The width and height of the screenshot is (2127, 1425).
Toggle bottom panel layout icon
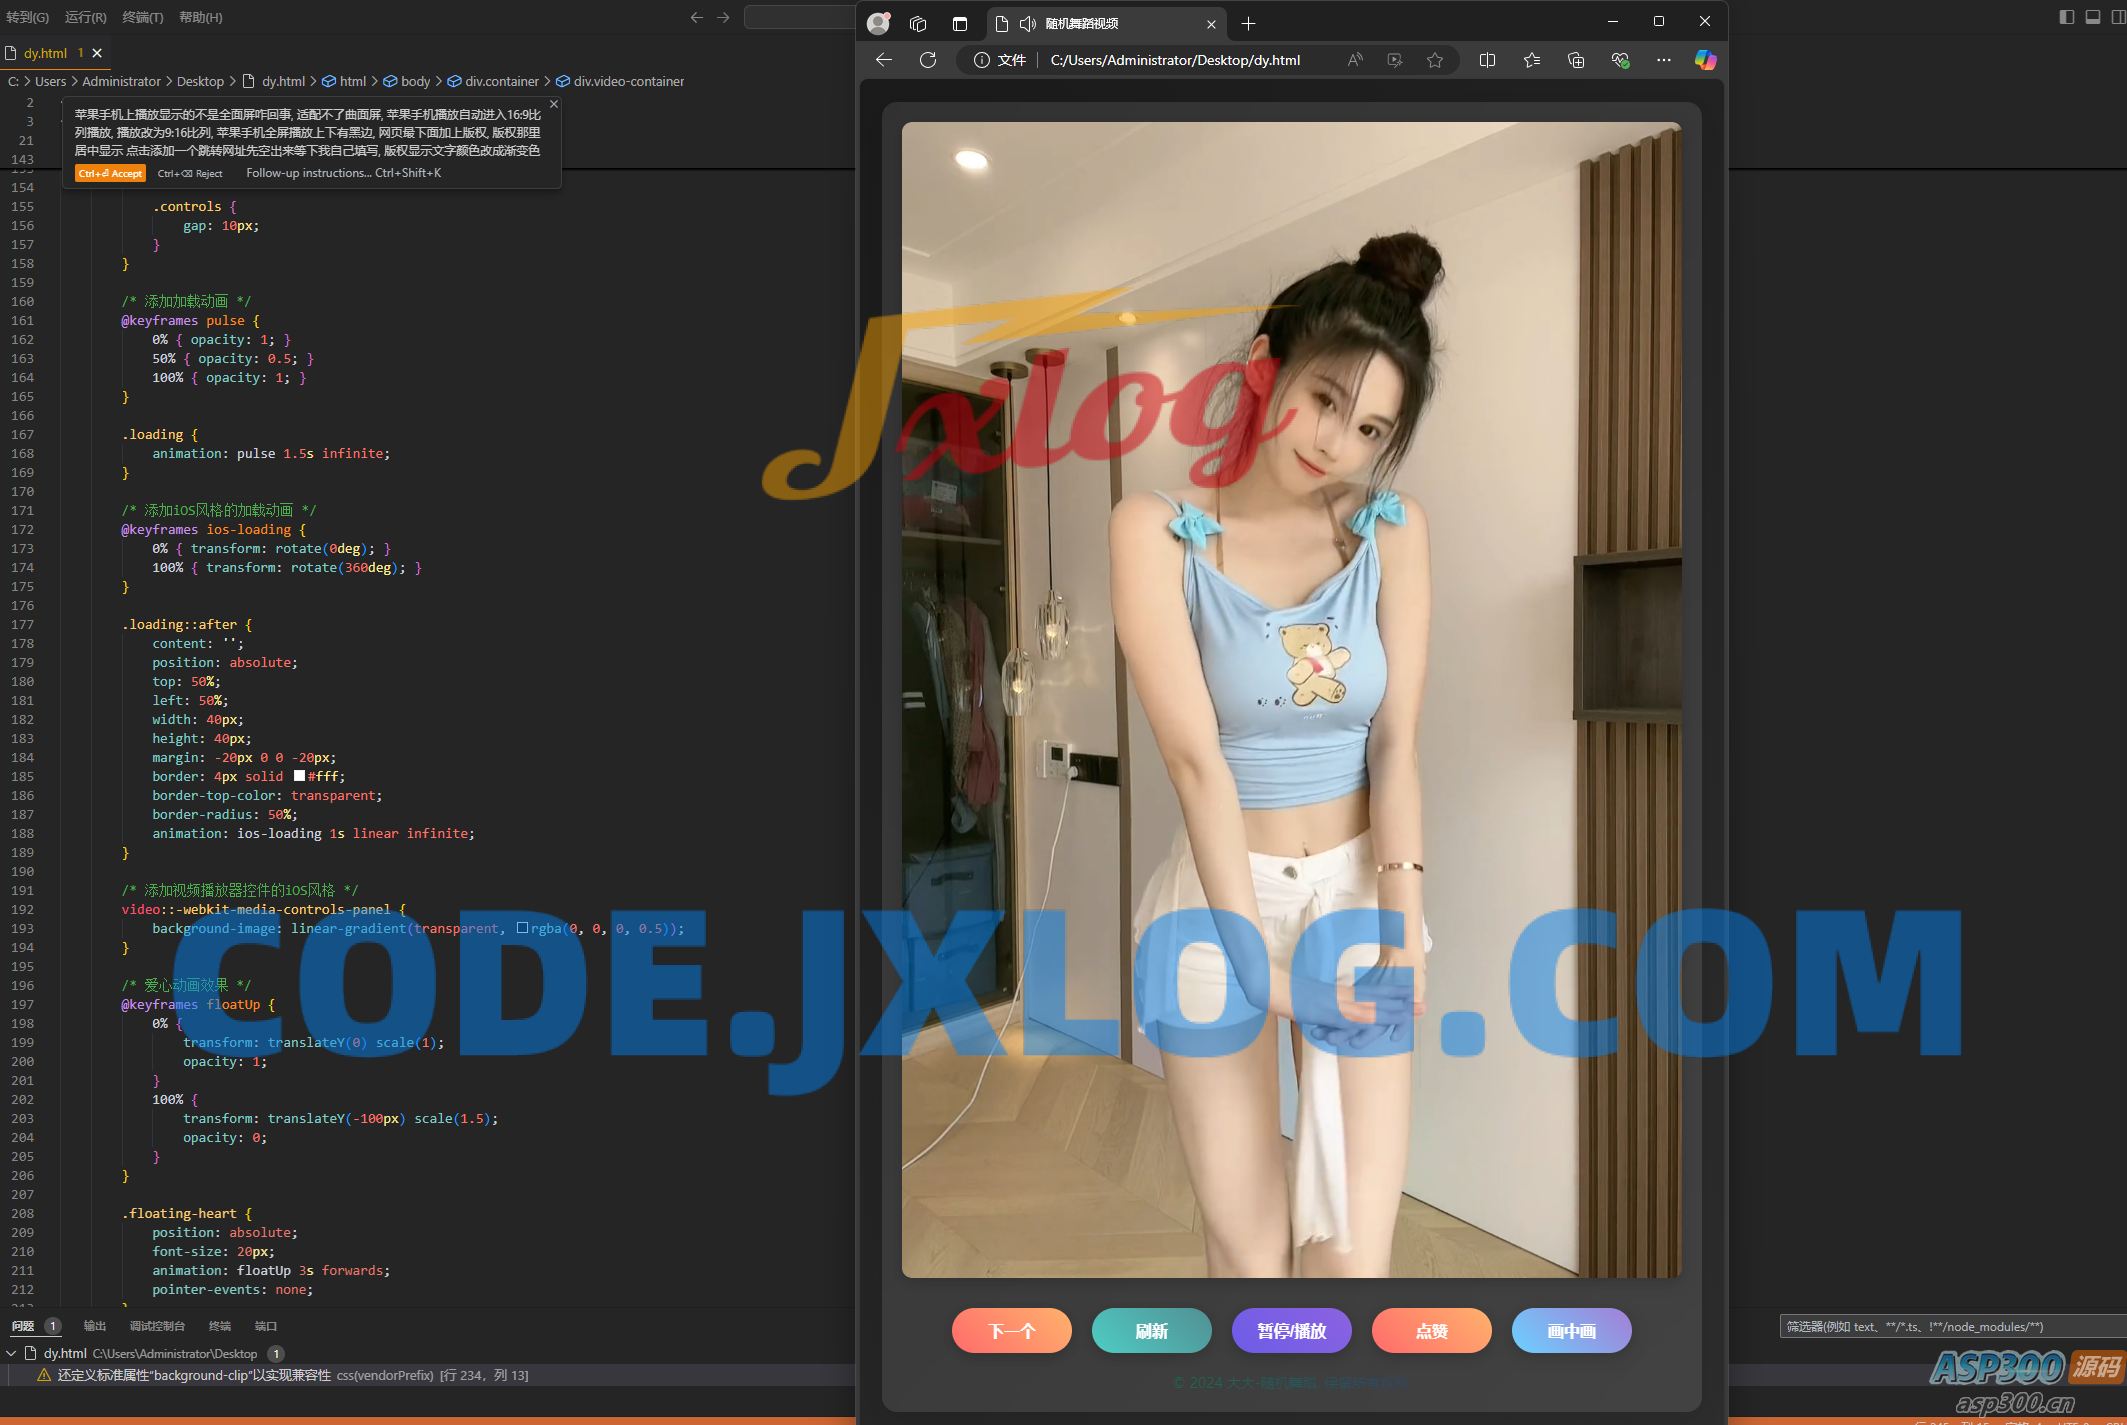2093,17
